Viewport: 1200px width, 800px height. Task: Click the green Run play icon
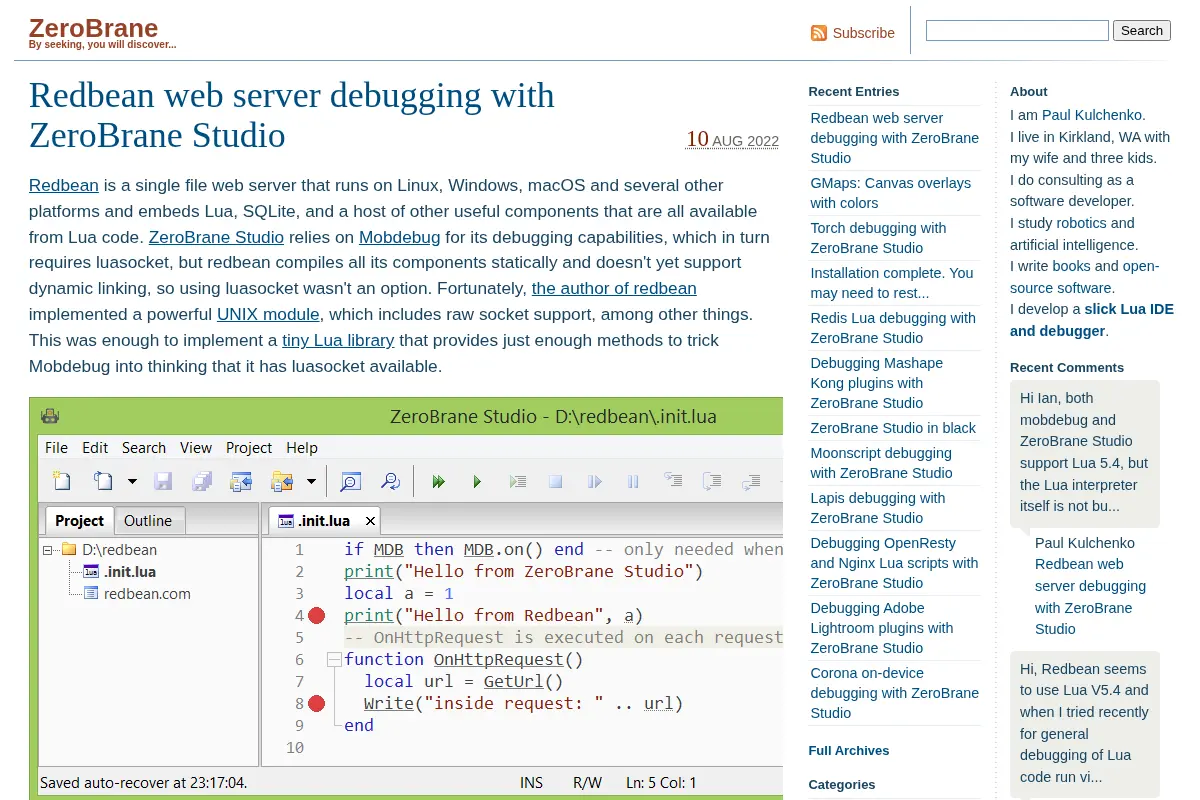(x=477, y=482)
